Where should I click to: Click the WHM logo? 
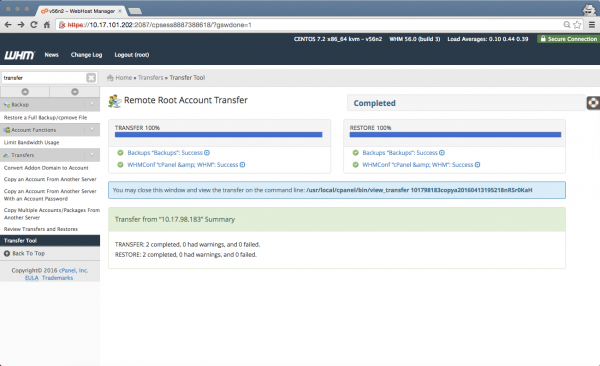19,55
